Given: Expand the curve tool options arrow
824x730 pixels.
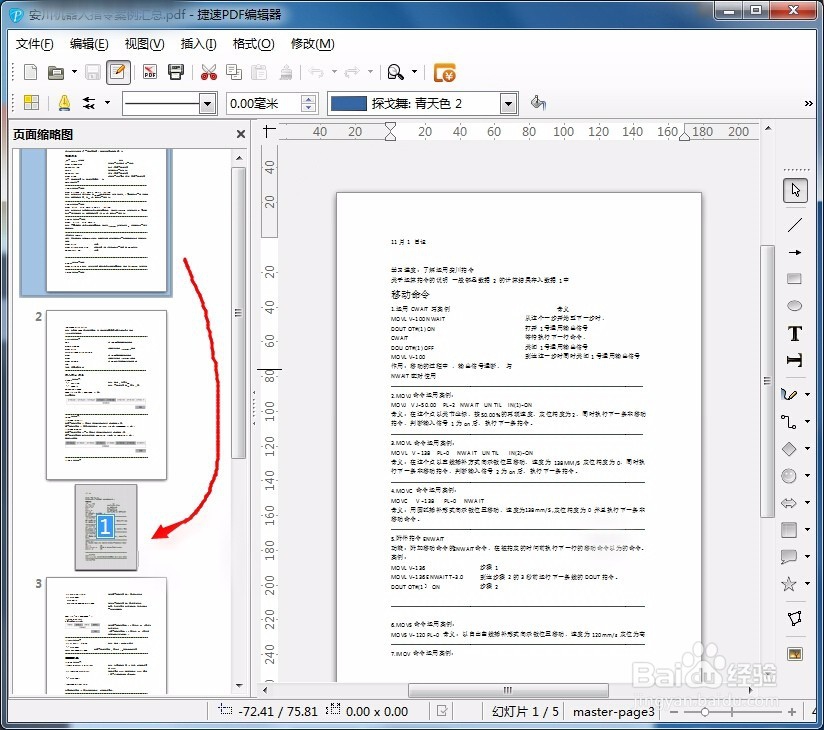Looking at the screenshot, I should (808, 394).
